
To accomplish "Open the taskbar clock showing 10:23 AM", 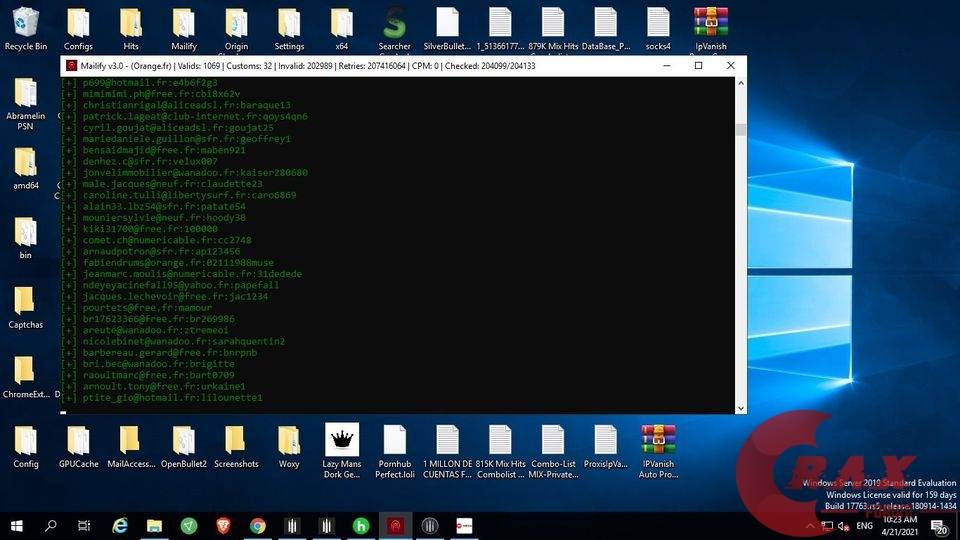I will (900, 526).
